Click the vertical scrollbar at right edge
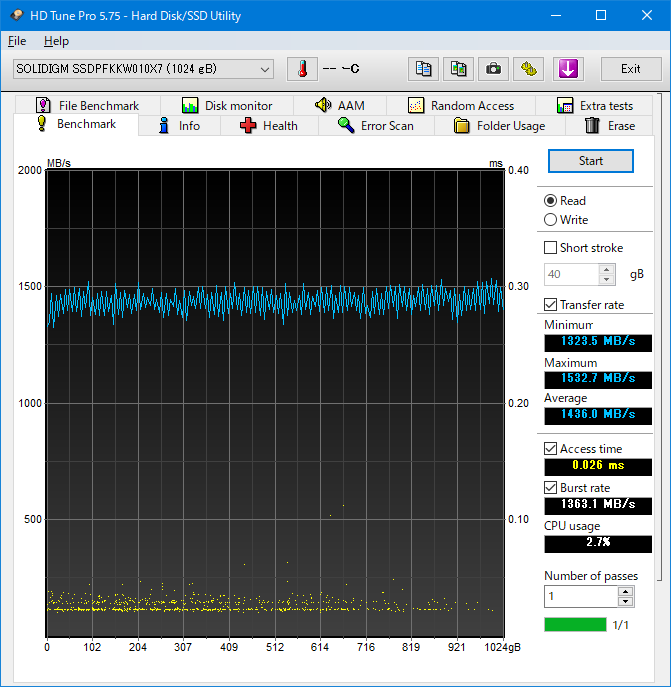 660,337
